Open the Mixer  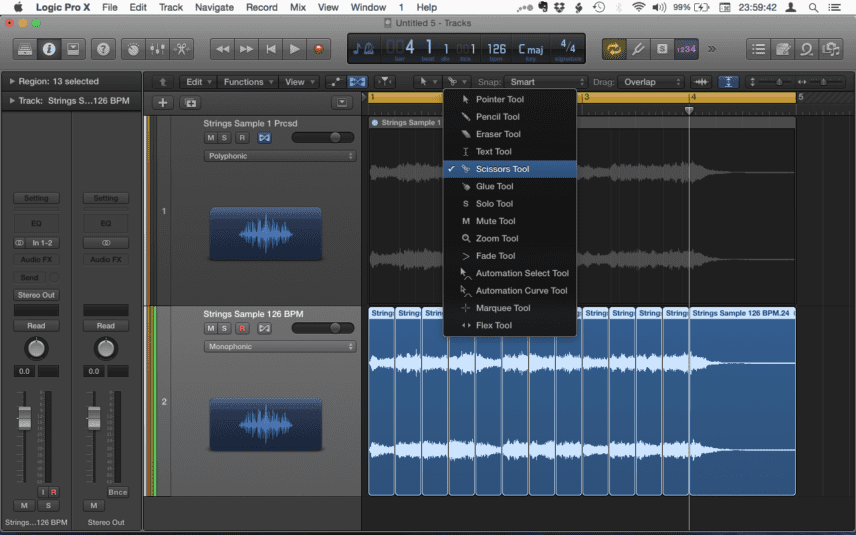pos(157,49)
